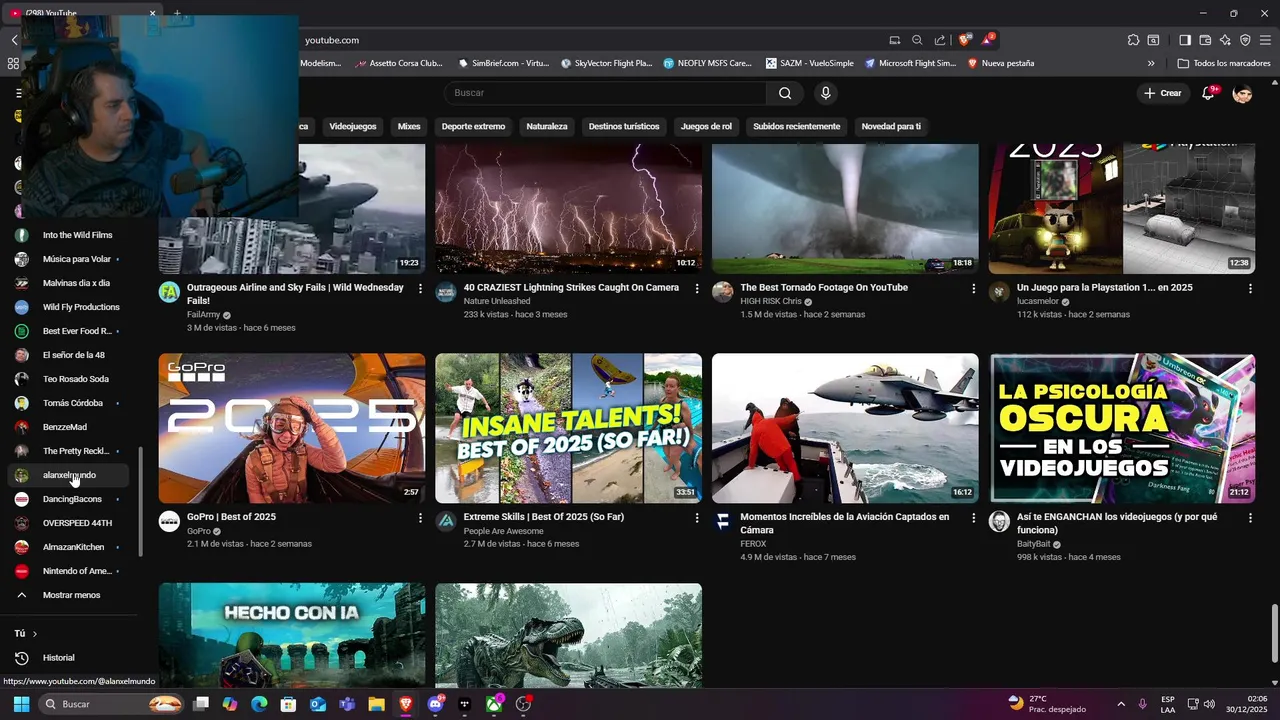Open the GoPro 2025 video thumbnail
The width and height of the screenshot is (1280, 720).
click(292, 428)
